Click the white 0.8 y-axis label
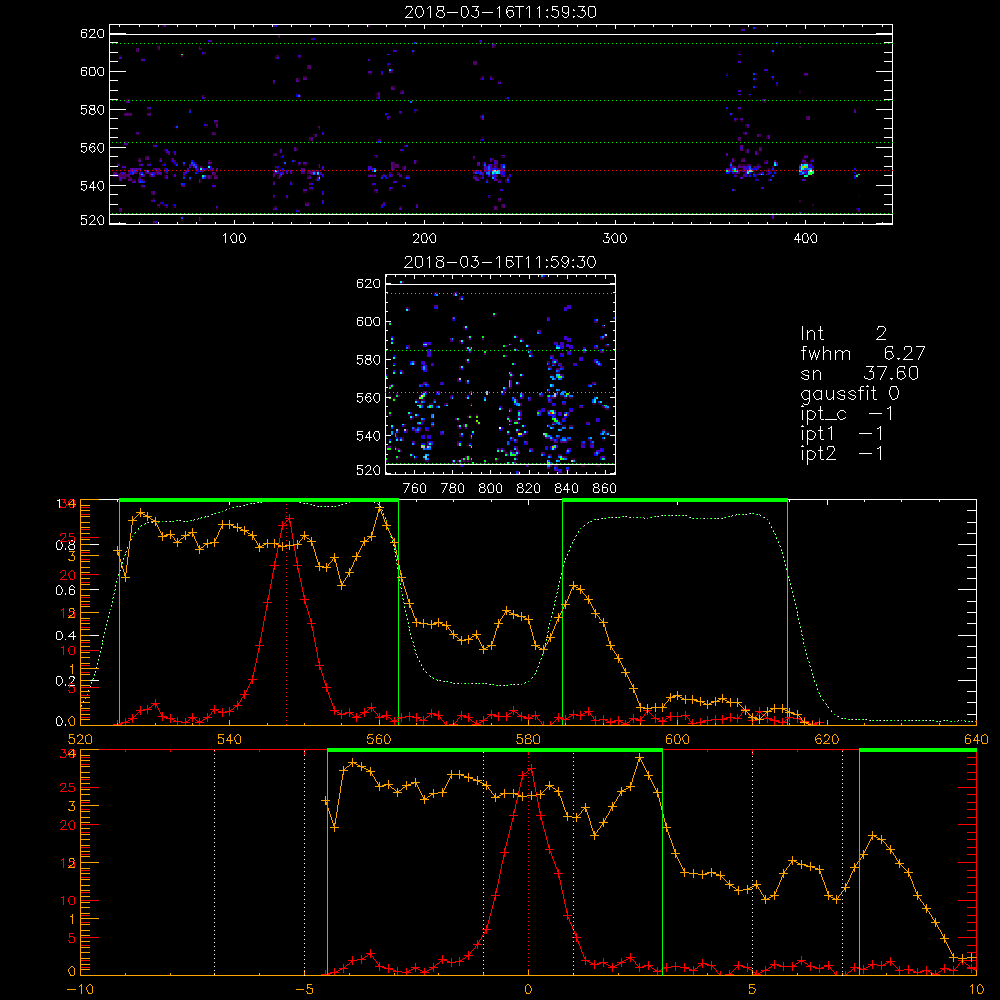The height and width of the screenshot is (1000, 1000). [x=65, y=545]
